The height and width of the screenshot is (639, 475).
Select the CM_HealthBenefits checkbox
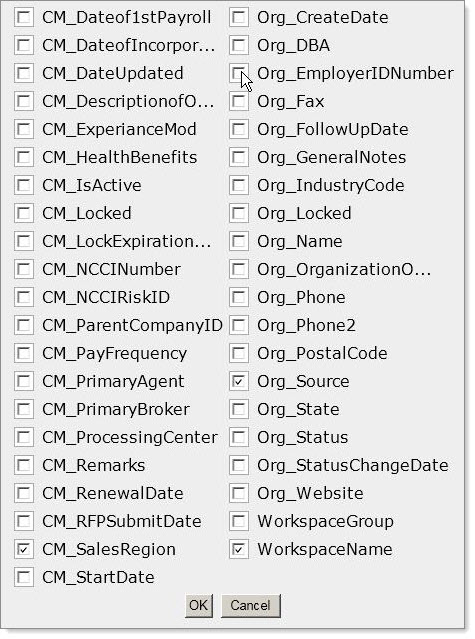(24, 157)
